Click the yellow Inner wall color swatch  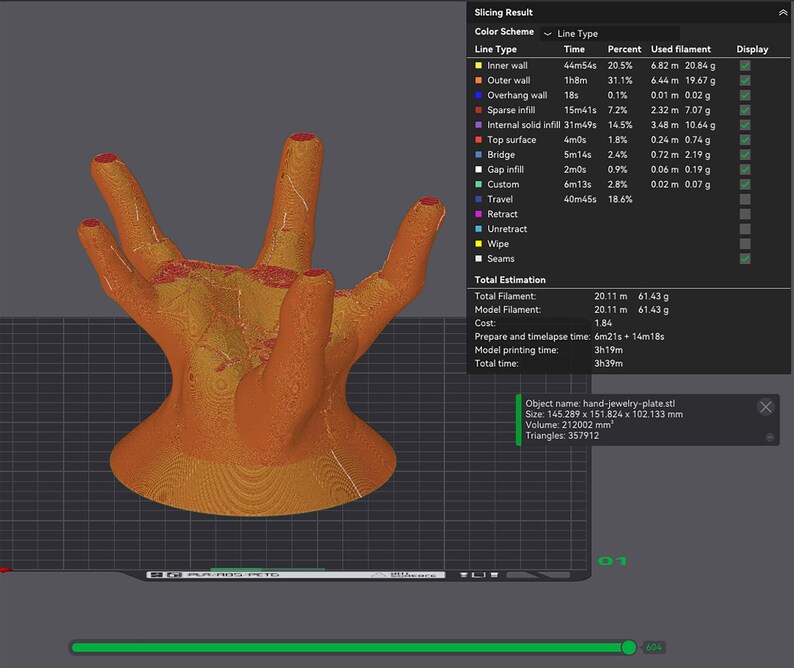tap(479, 65)
